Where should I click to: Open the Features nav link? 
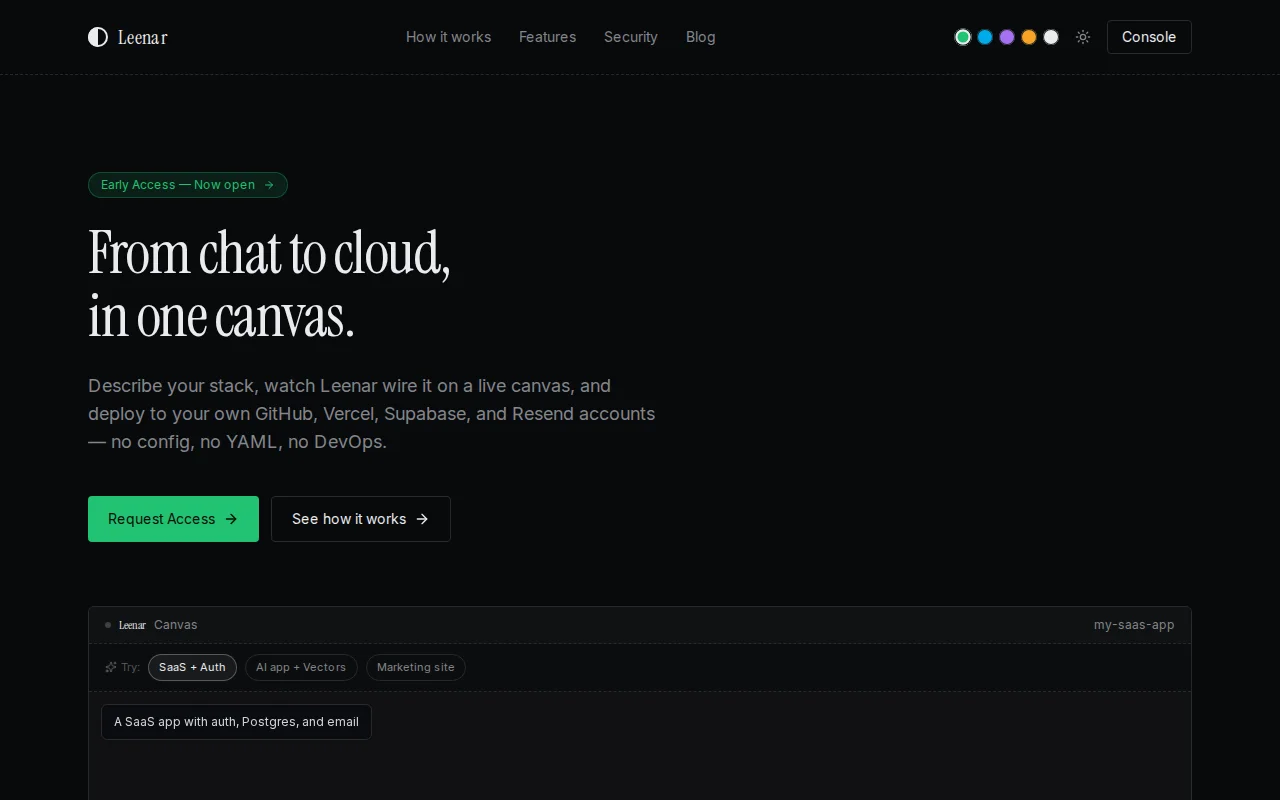coord(547,37)
